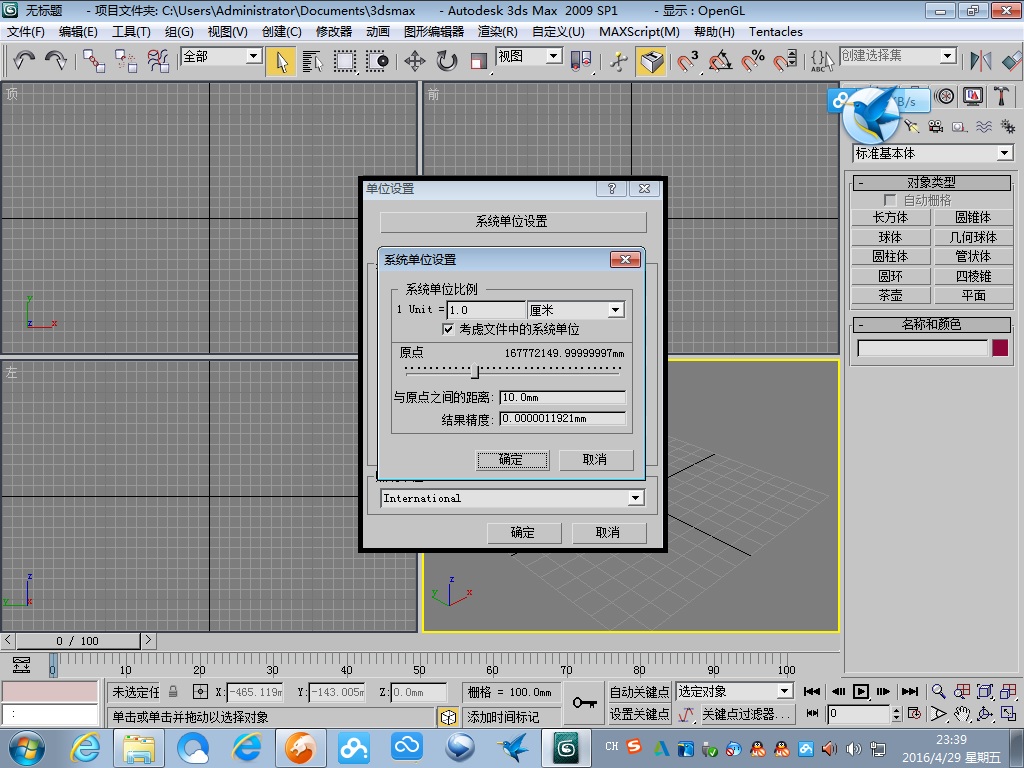Toggle the Angle Snap icon
The image size is (1024, 768).
tap(720, 61)
